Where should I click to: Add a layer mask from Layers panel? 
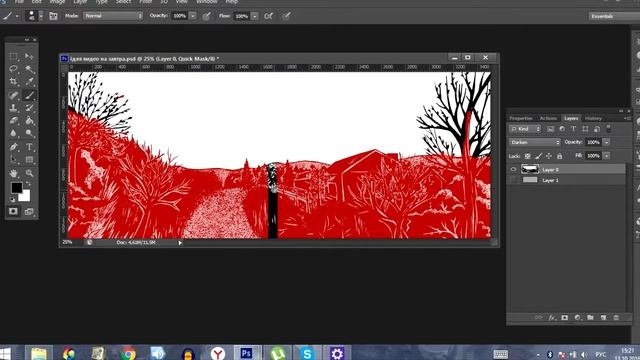pos(564,317)
